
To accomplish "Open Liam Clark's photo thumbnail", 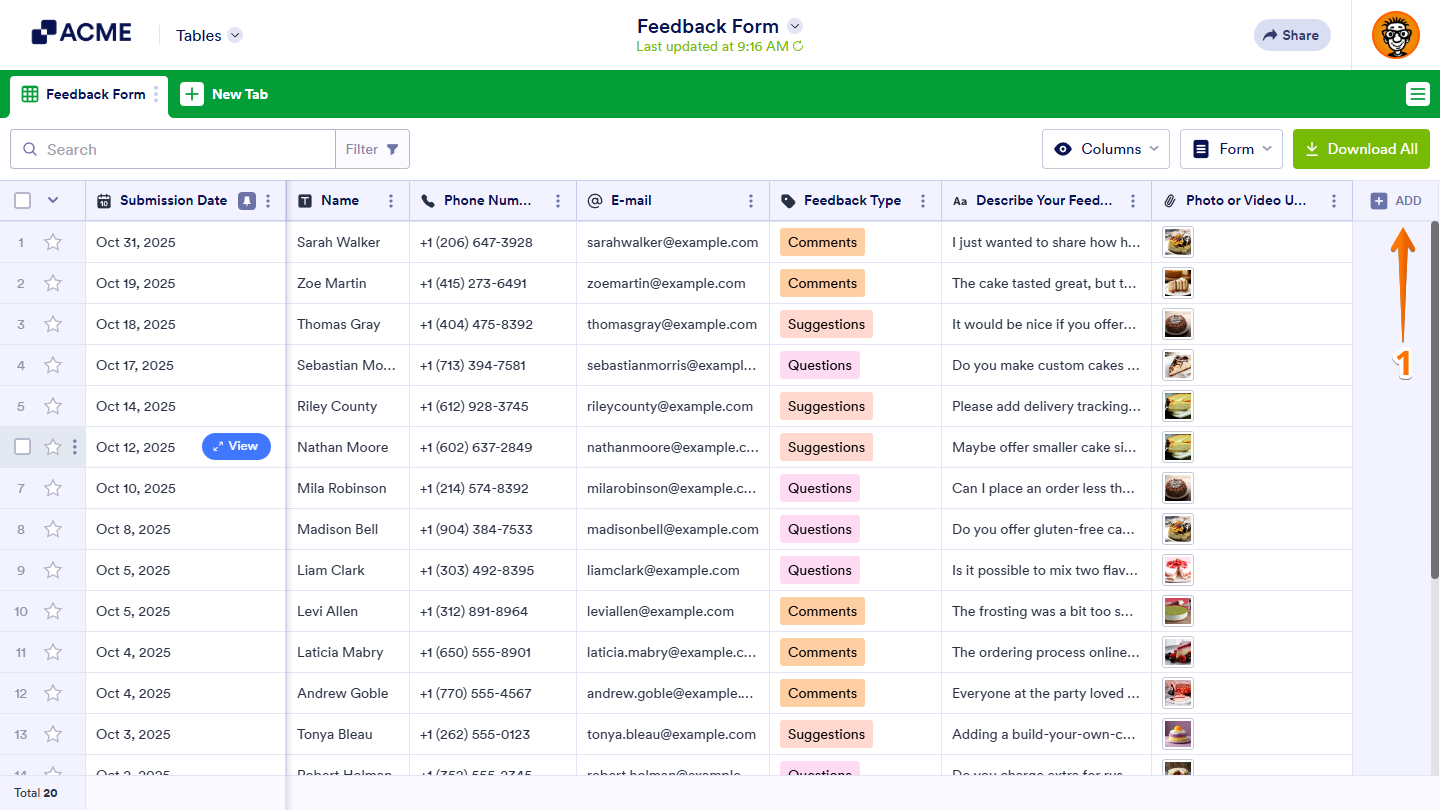I will point(1178,570).
